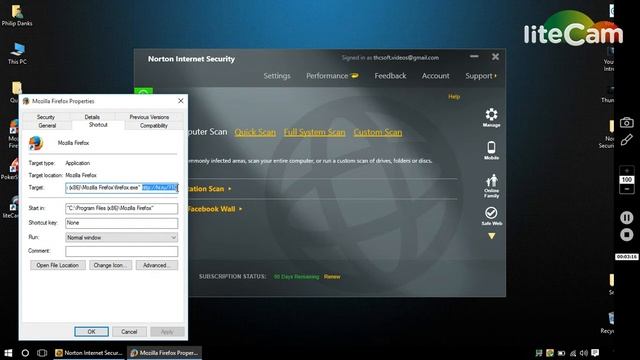Cancel the Firefox Properties dialog
640x360 pixels.
coord(129,331)
